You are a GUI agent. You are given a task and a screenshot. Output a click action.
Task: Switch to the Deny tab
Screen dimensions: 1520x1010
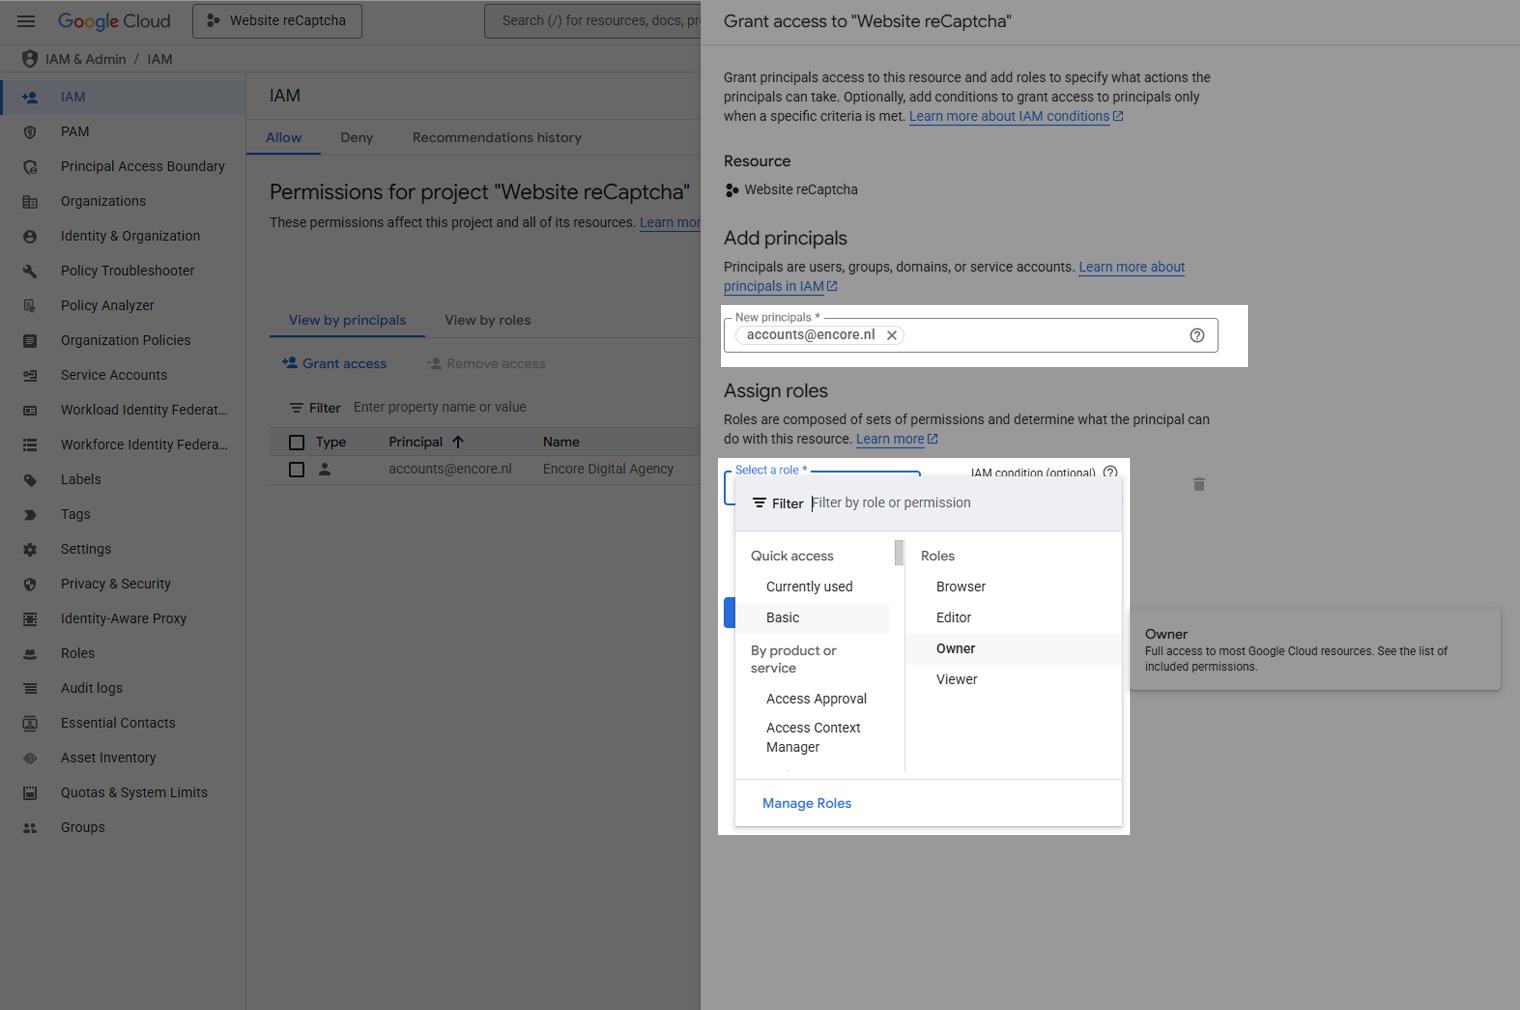(356, 138)
